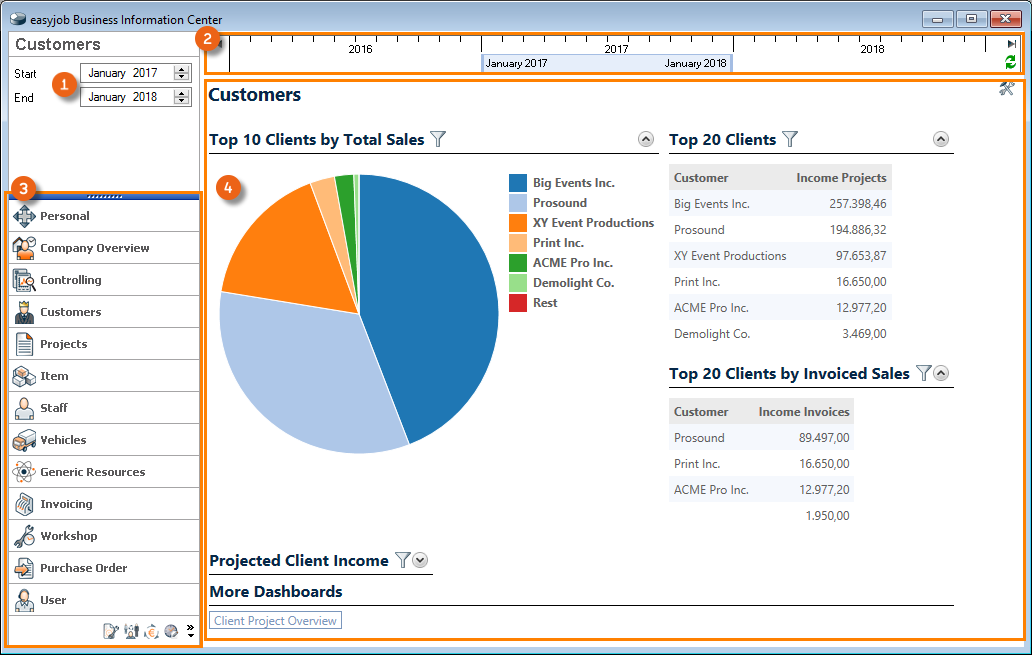Image resolution: width=1032 pixels, height=655 pixels.
Task: Go to Purchase Order in sidebar
Action: (83, 568)
